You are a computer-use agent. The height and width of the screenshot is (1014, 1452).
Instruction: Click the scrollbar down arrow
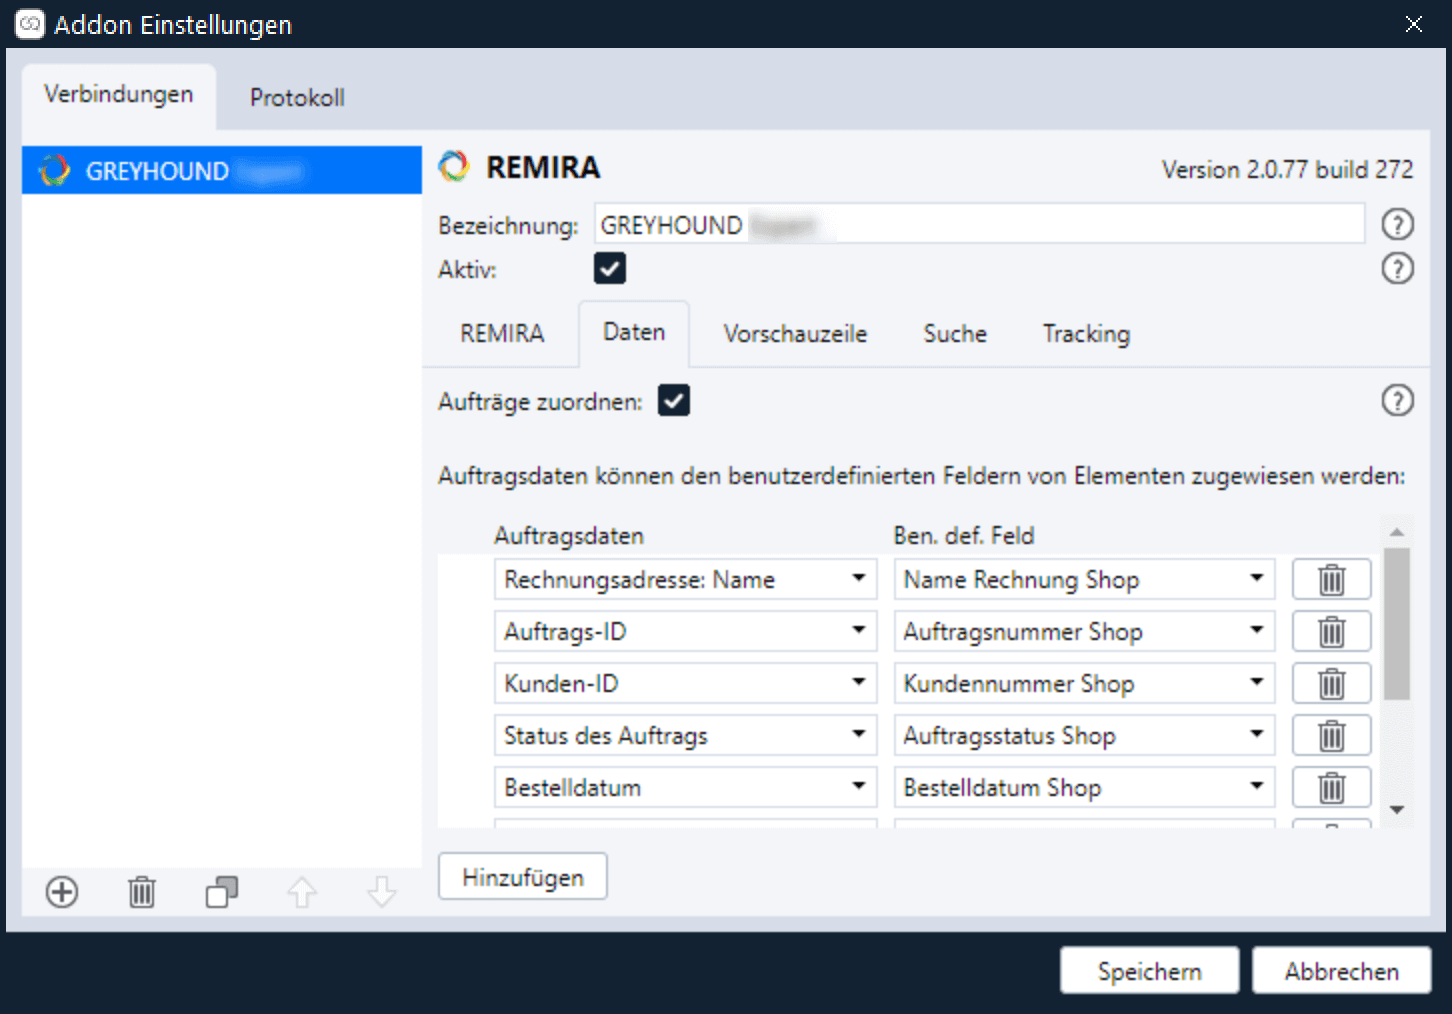(1397, 810)
